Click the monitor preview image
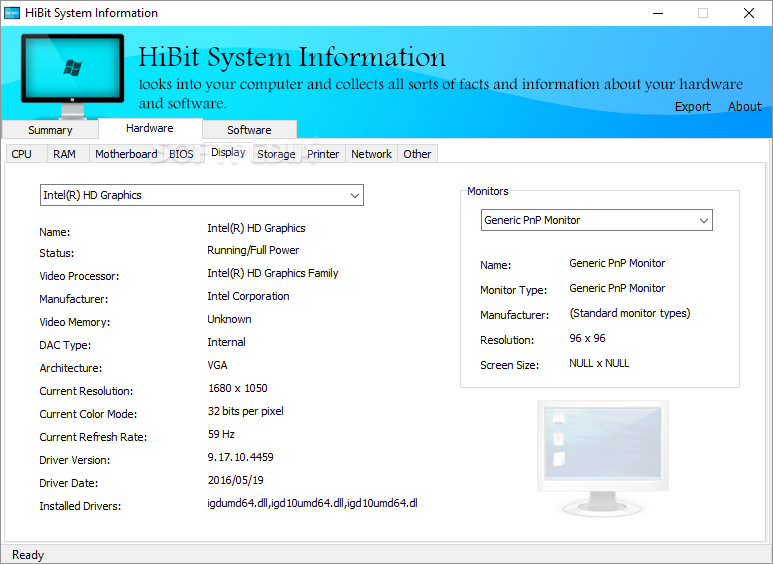 [x=602, y=458]
